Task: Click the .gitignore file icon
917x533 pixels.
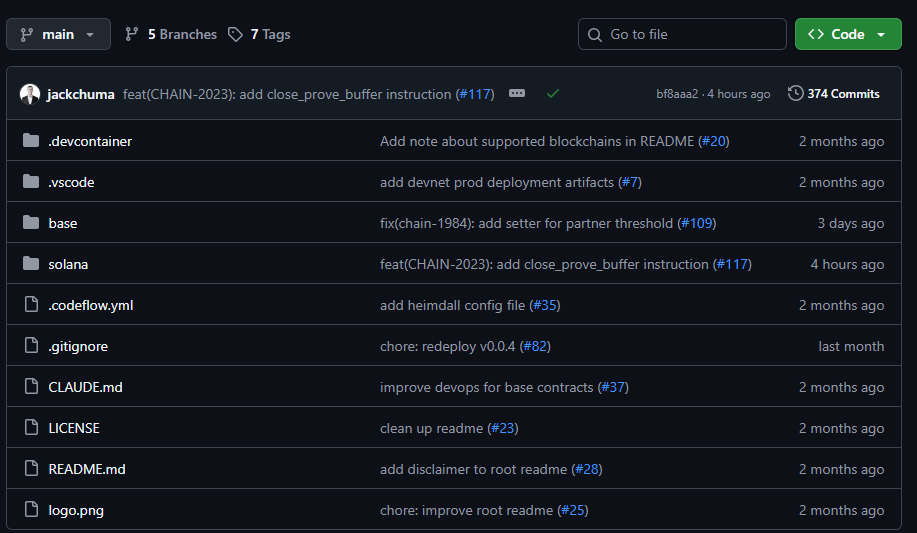Action: click(32, 346)
